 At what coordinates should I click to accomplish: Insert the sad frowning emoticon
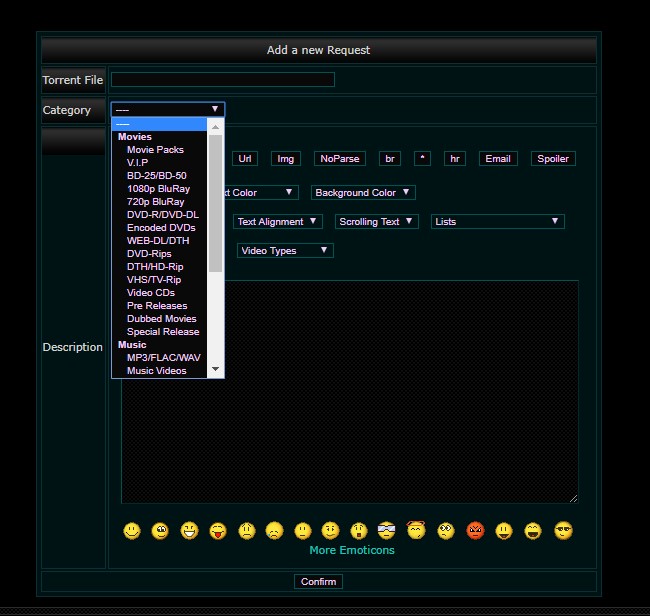(274, 531)
